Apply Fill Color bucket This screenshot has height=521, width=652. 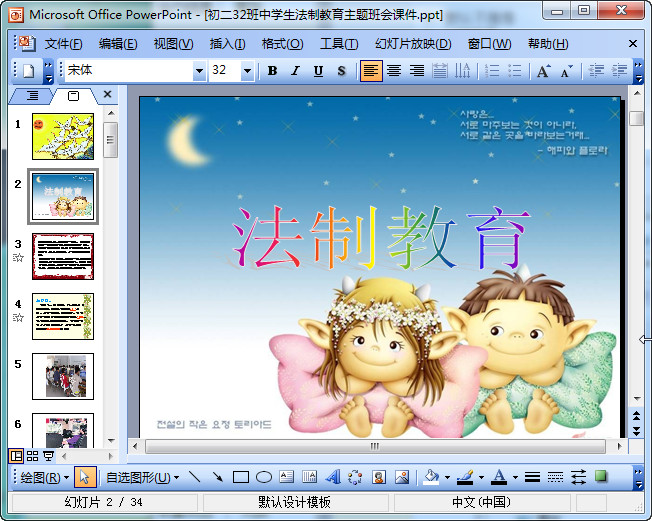431,477
